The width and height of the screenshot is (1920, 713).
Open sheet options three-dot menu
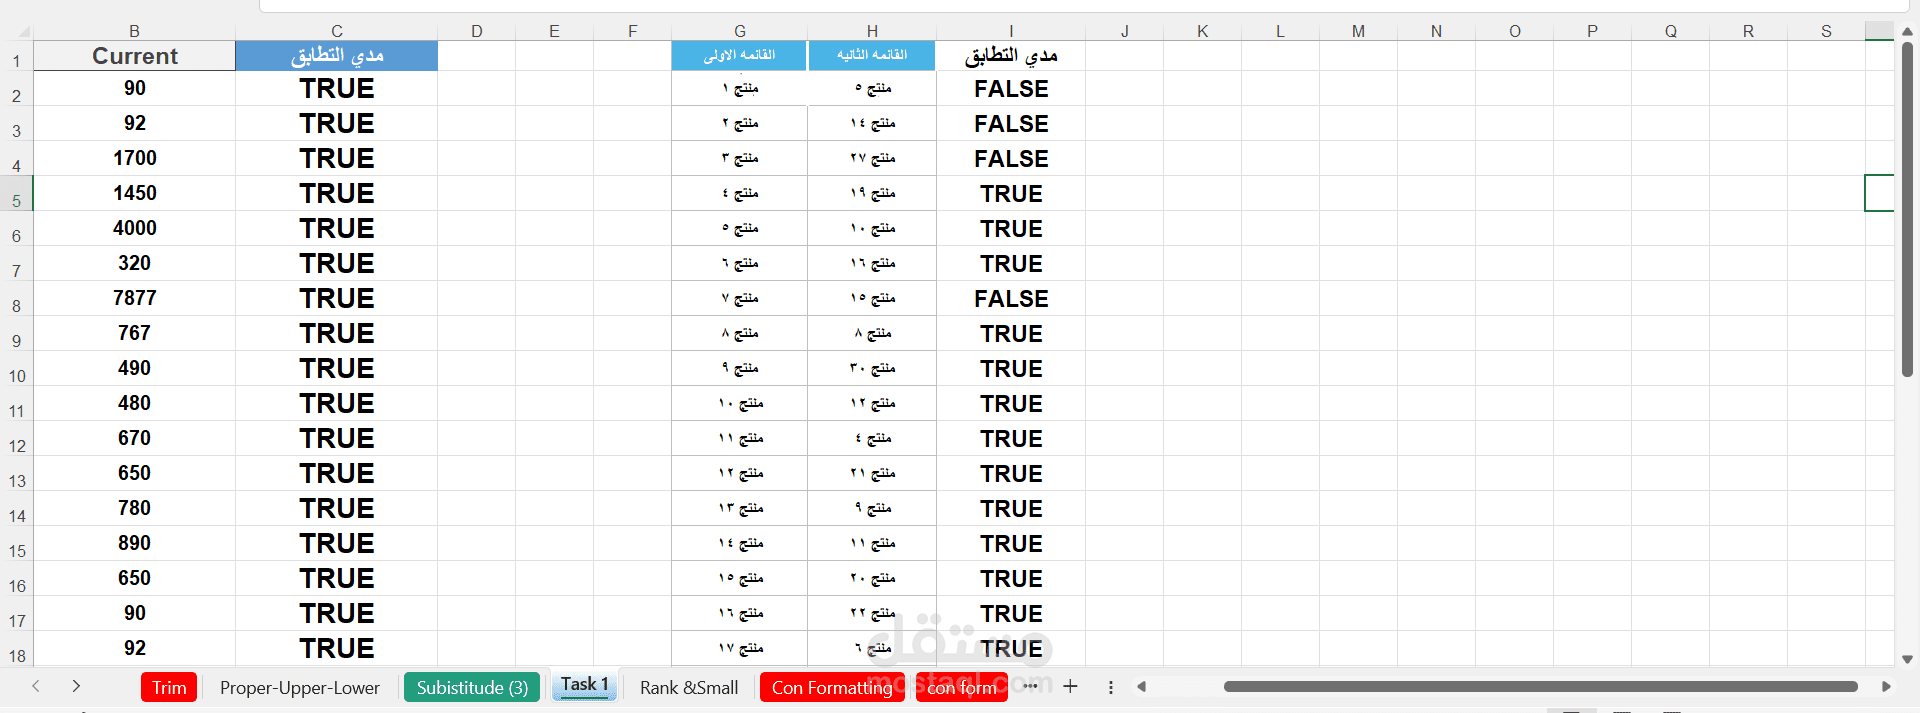coord(1110,687)
